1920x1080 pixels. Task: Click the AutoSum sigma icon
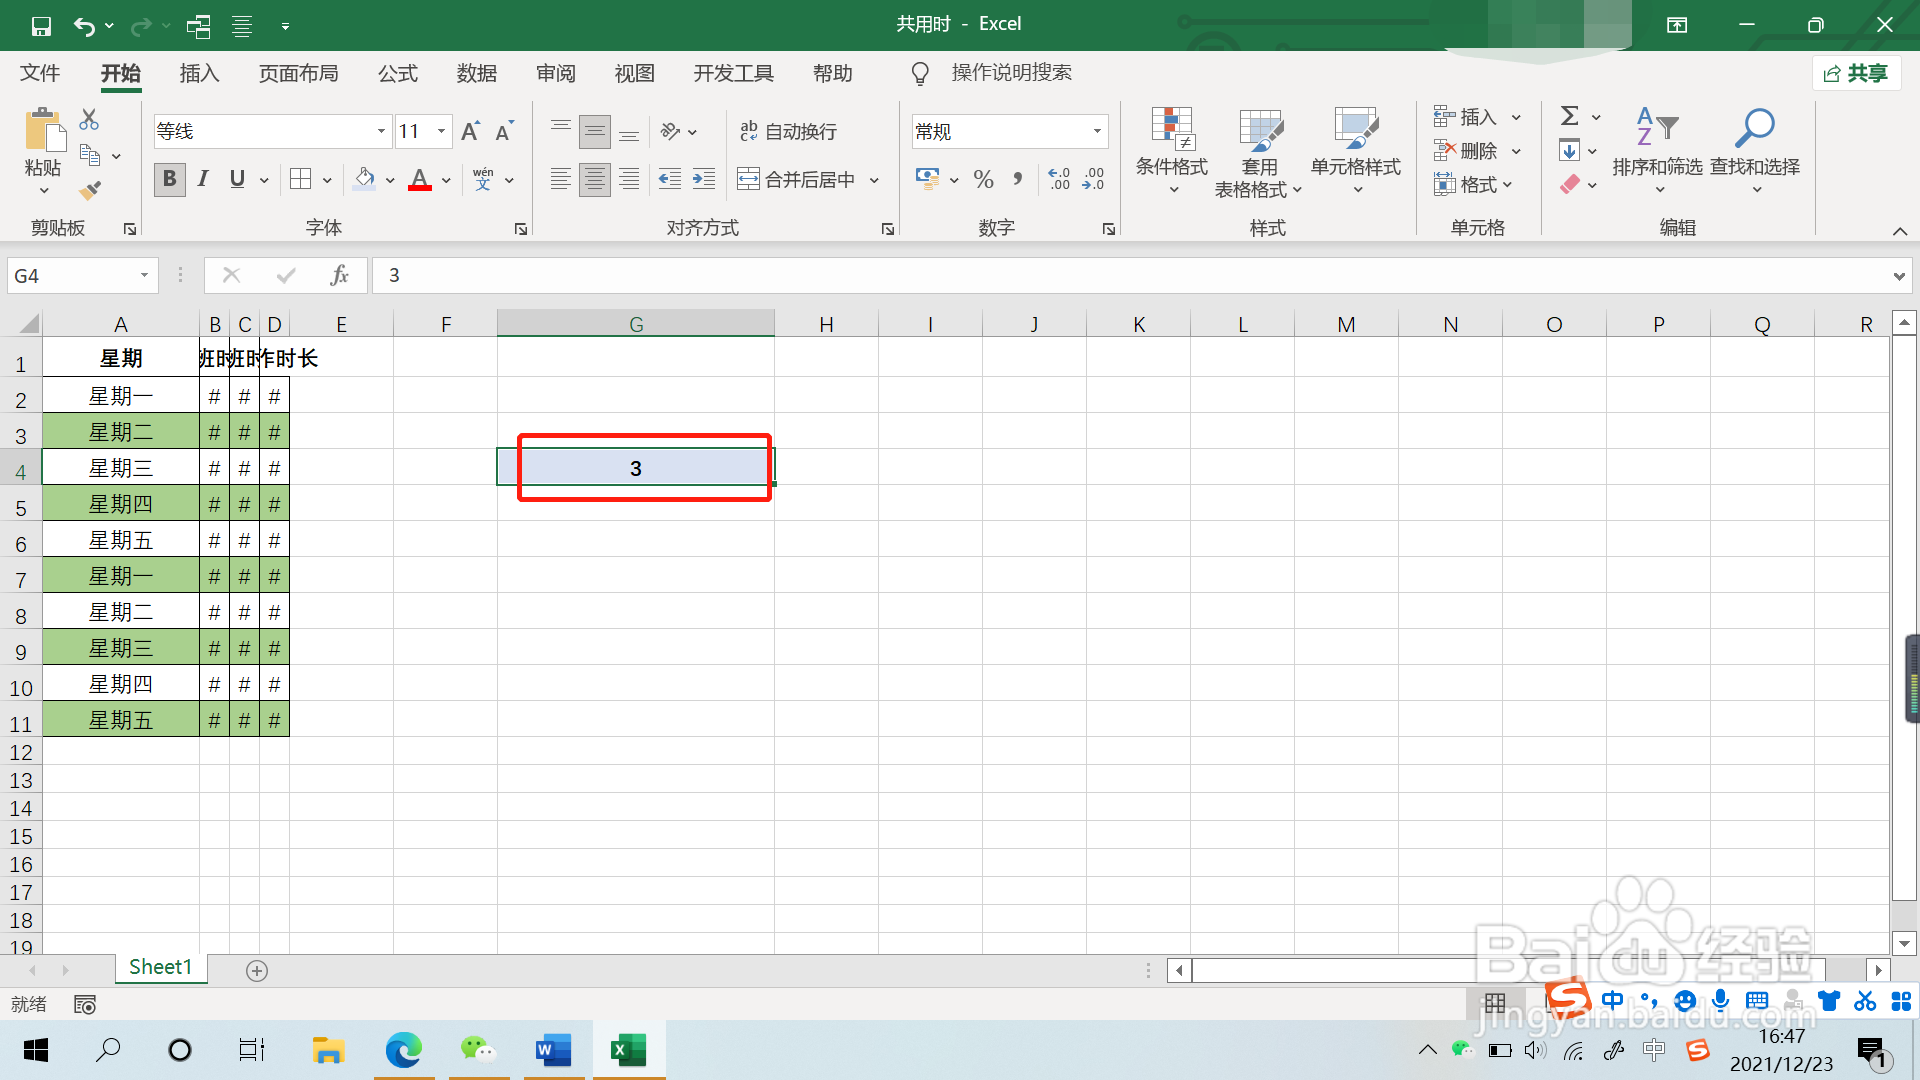coord(1570,116)
